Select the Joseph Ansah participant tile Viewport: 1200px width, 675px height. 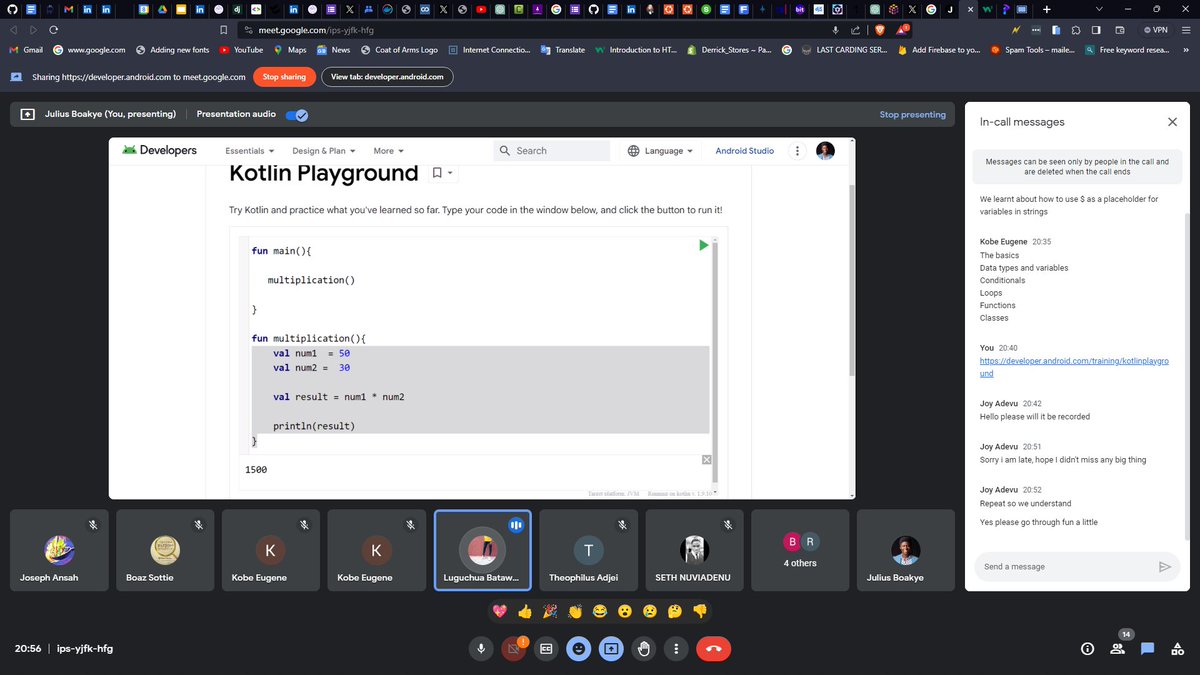point(60,550)
